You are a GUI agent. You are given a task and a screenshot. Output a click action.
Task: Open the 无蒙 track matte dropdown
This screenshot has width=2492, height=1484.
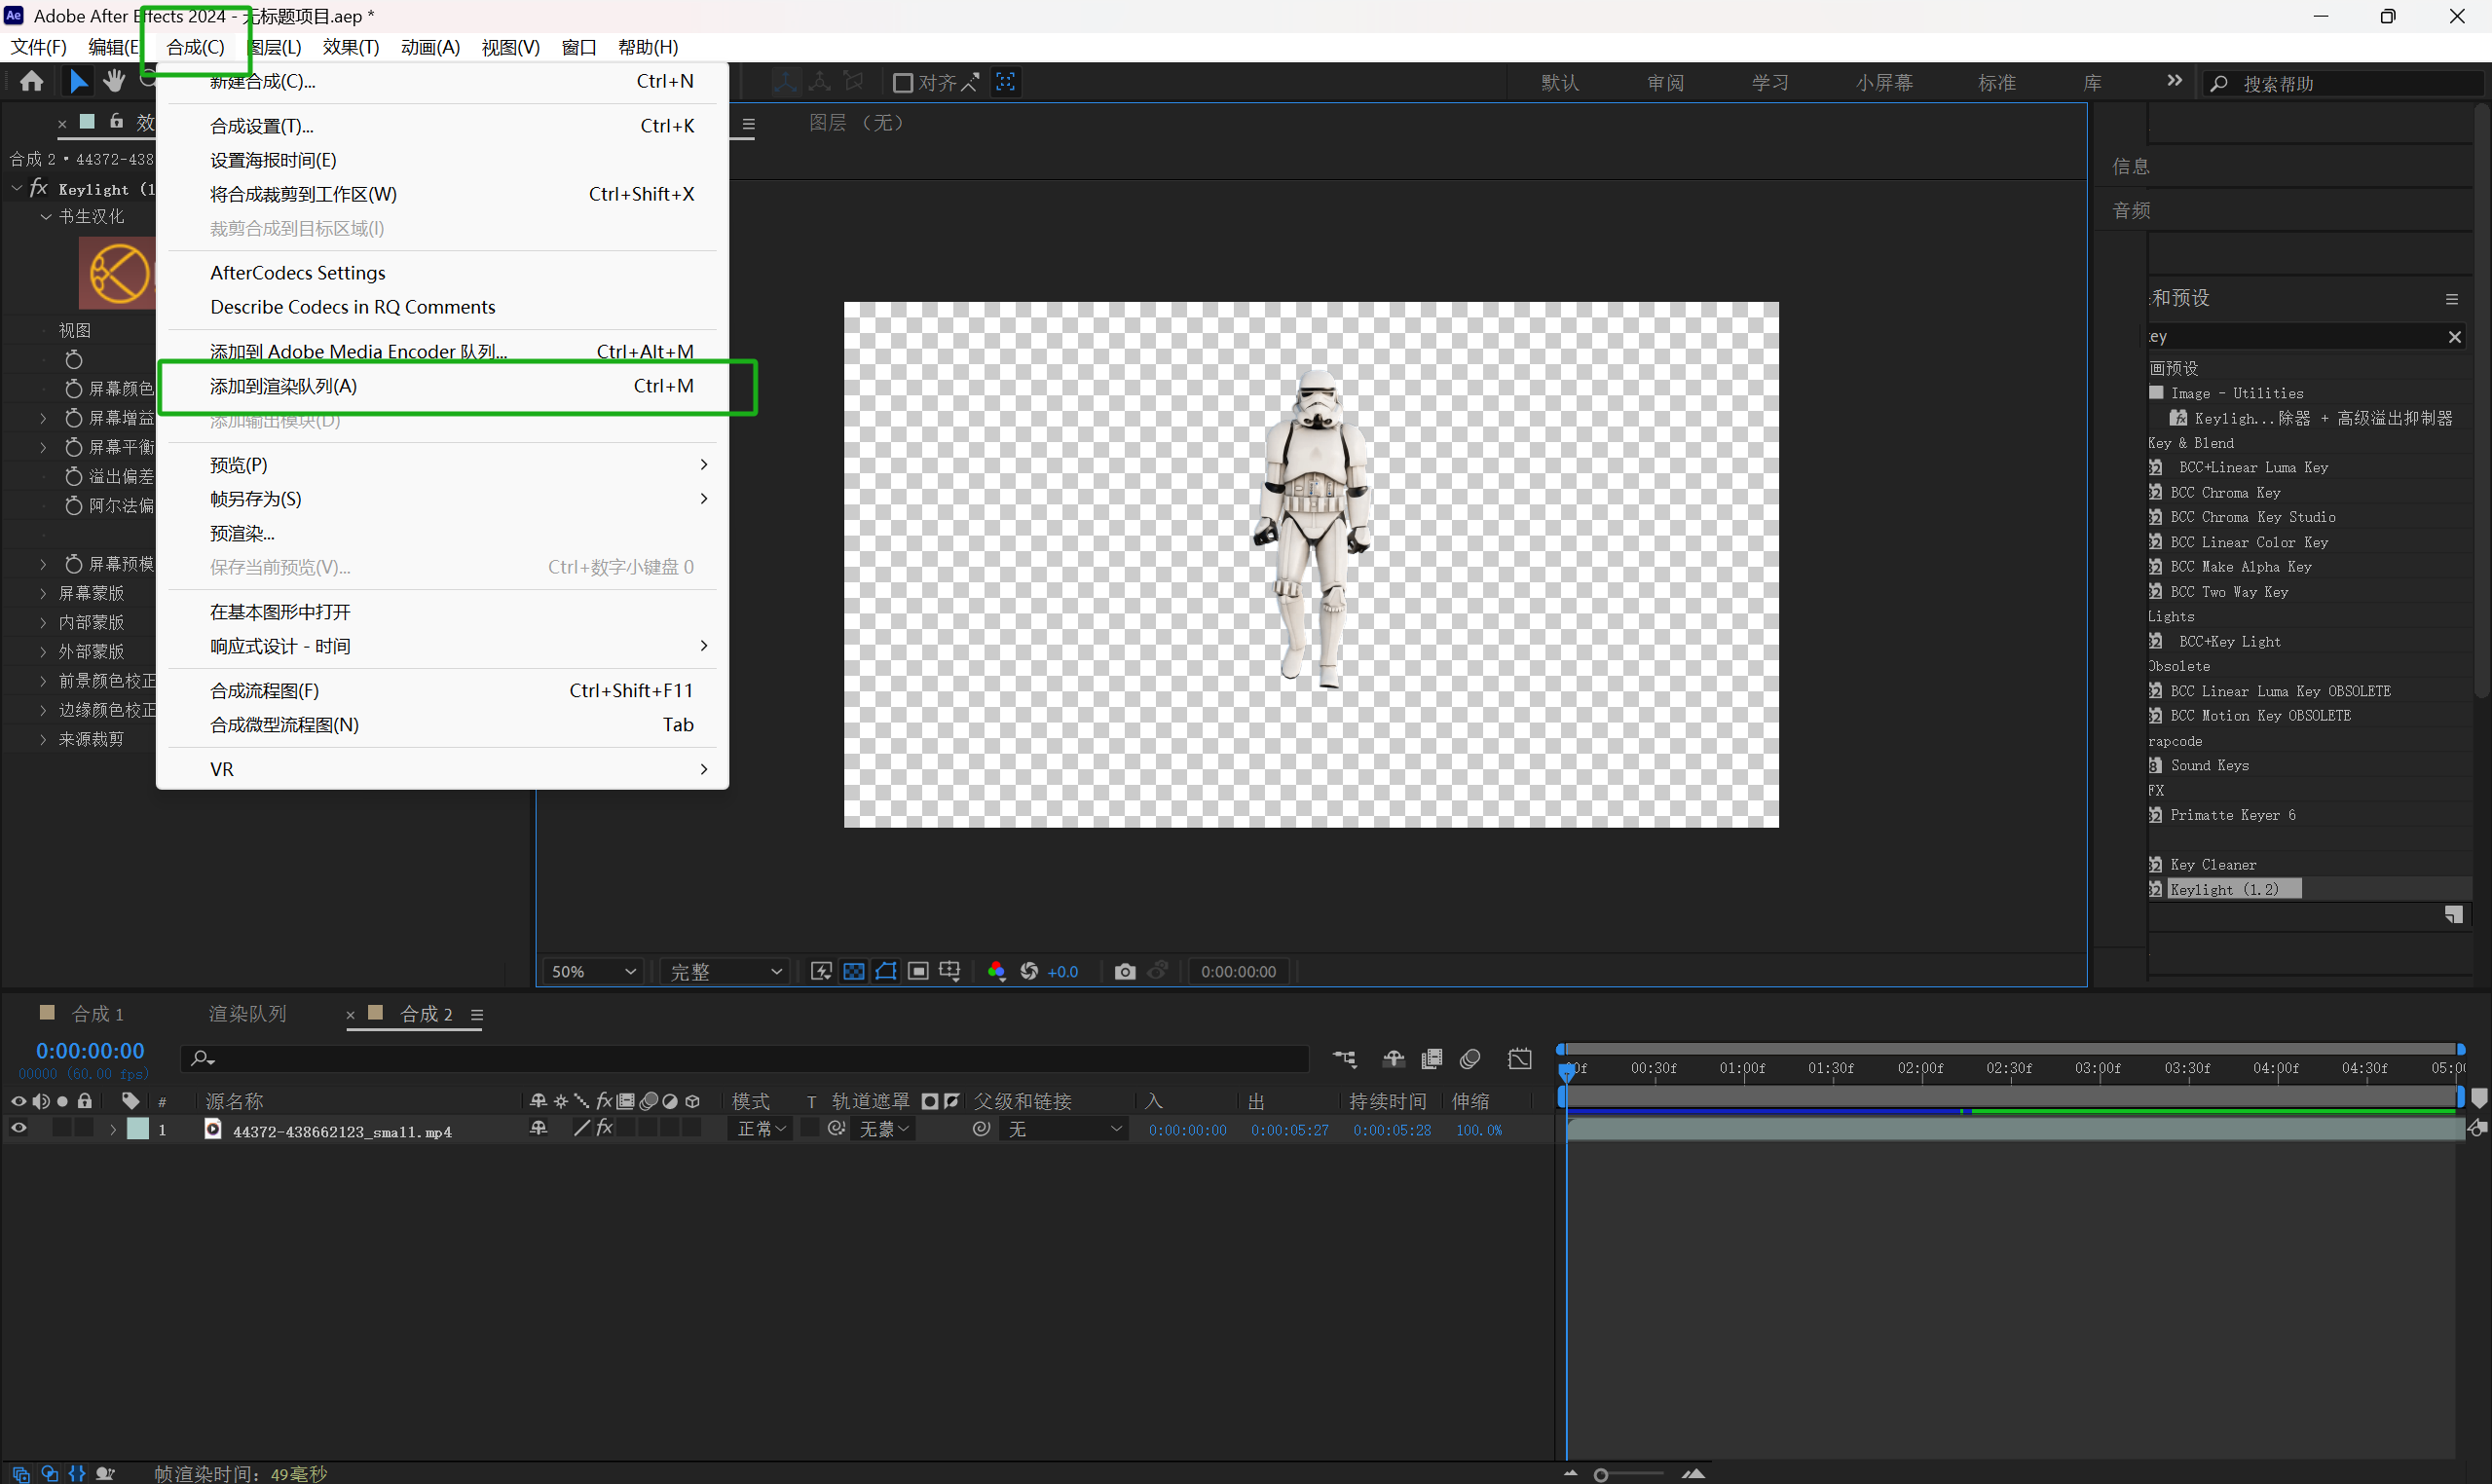(x=885, y=1129)
